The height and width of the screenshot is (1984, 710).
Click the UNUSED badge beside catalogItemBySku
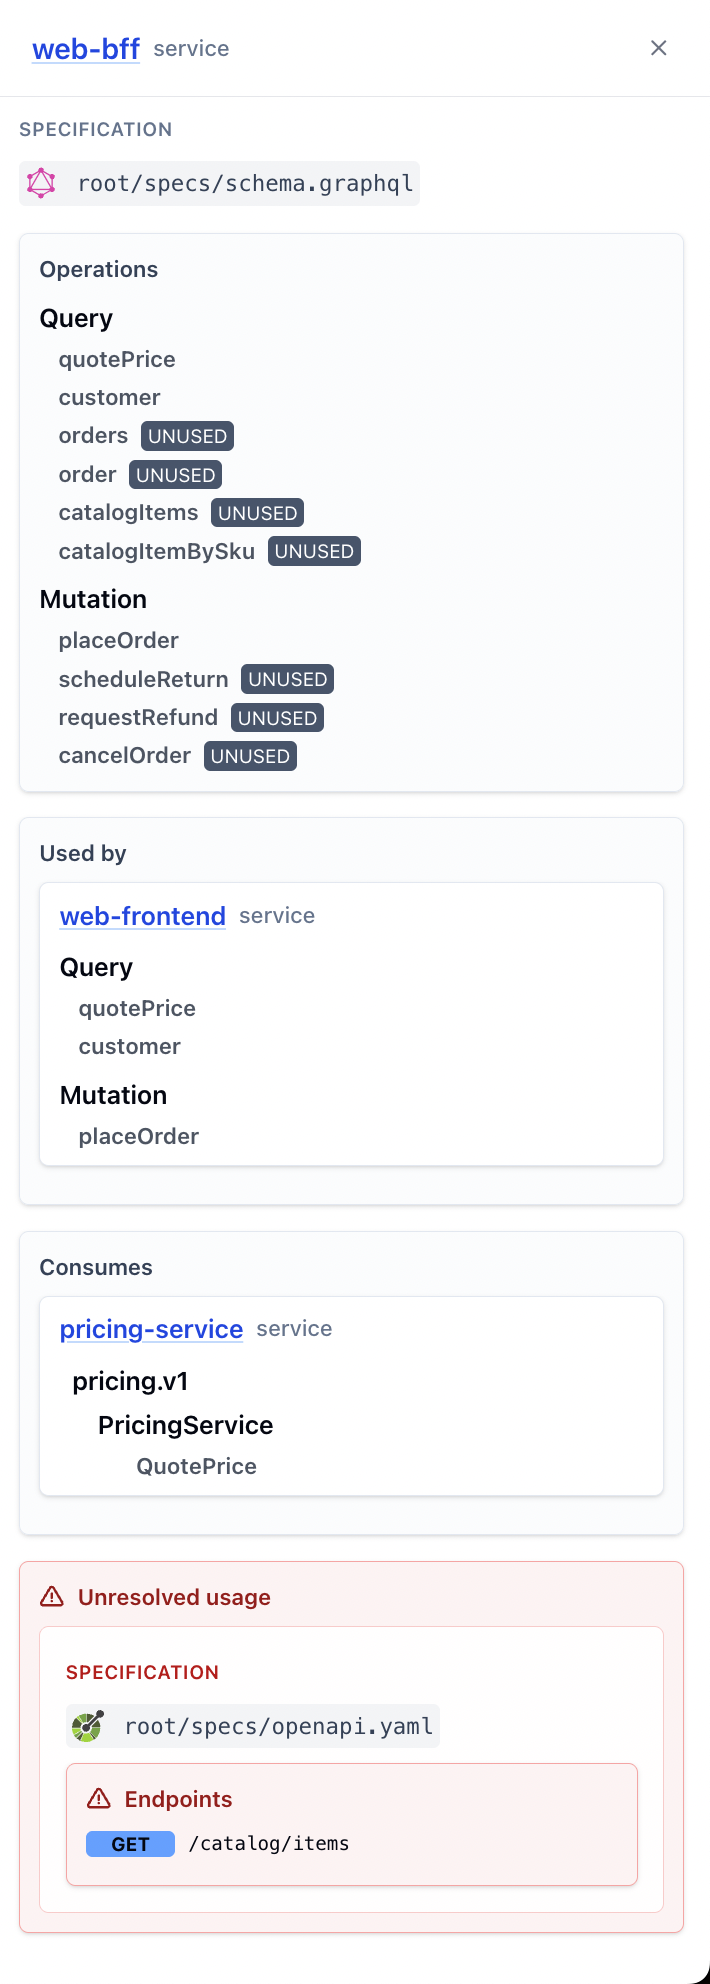tap(314, 551)
